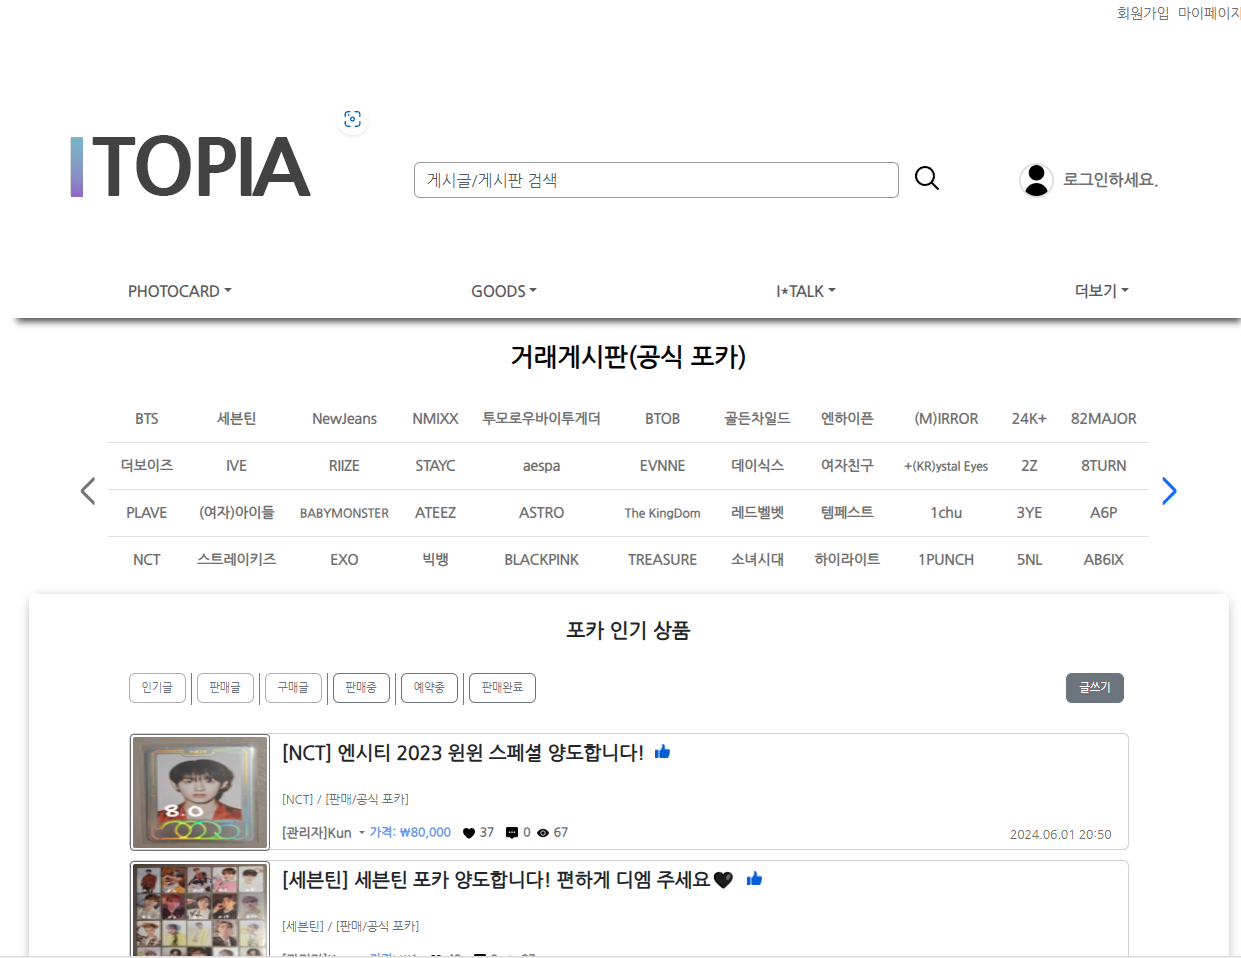The width and height of the screenshot is (1241, 958).
Task: Select BTOB in artist list
Action: point(662,419)
